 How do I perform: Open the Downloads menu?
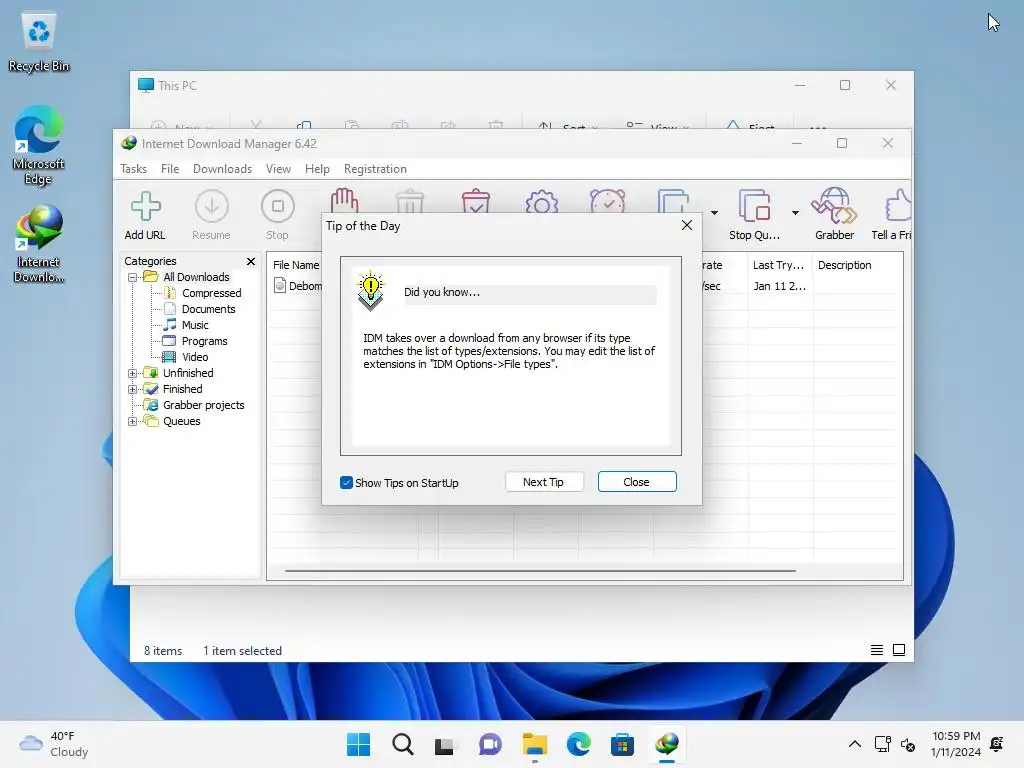222,169
